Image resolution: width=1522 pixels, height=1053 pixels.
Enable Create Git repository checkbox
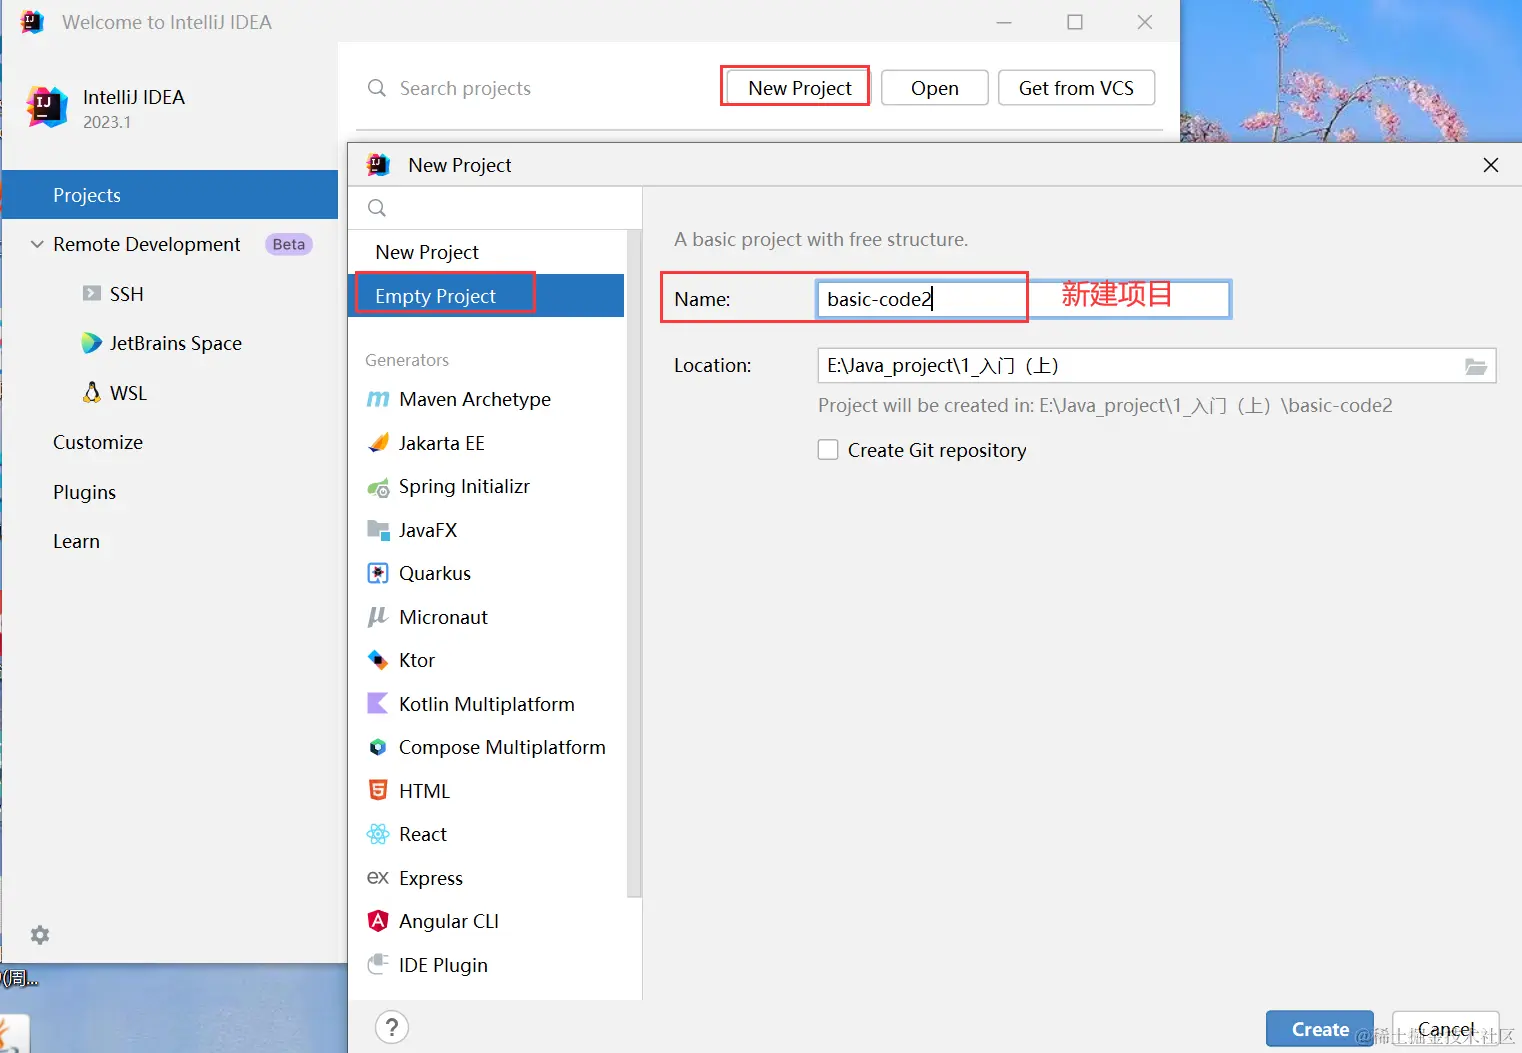pos(828,450)
